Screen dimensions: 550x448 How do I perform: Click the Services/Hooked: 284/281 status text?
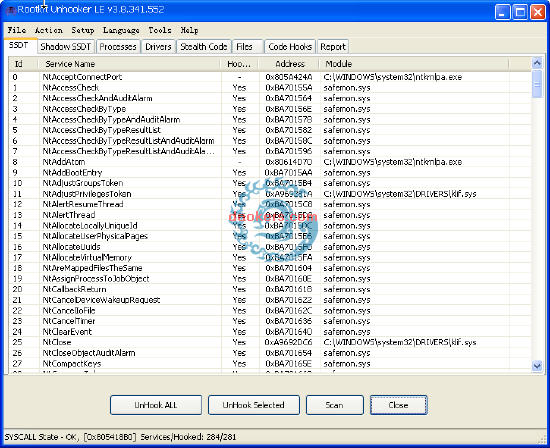(188, 437)
